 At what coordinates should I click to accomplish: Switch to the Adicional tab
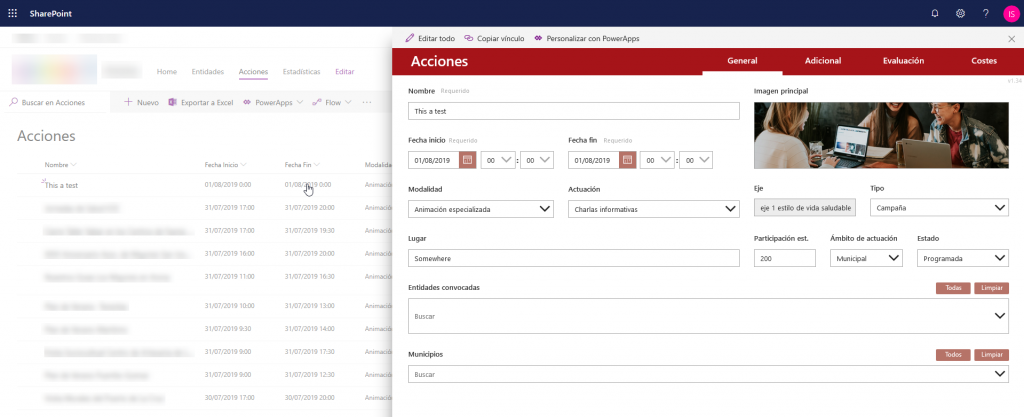(822, 62)
